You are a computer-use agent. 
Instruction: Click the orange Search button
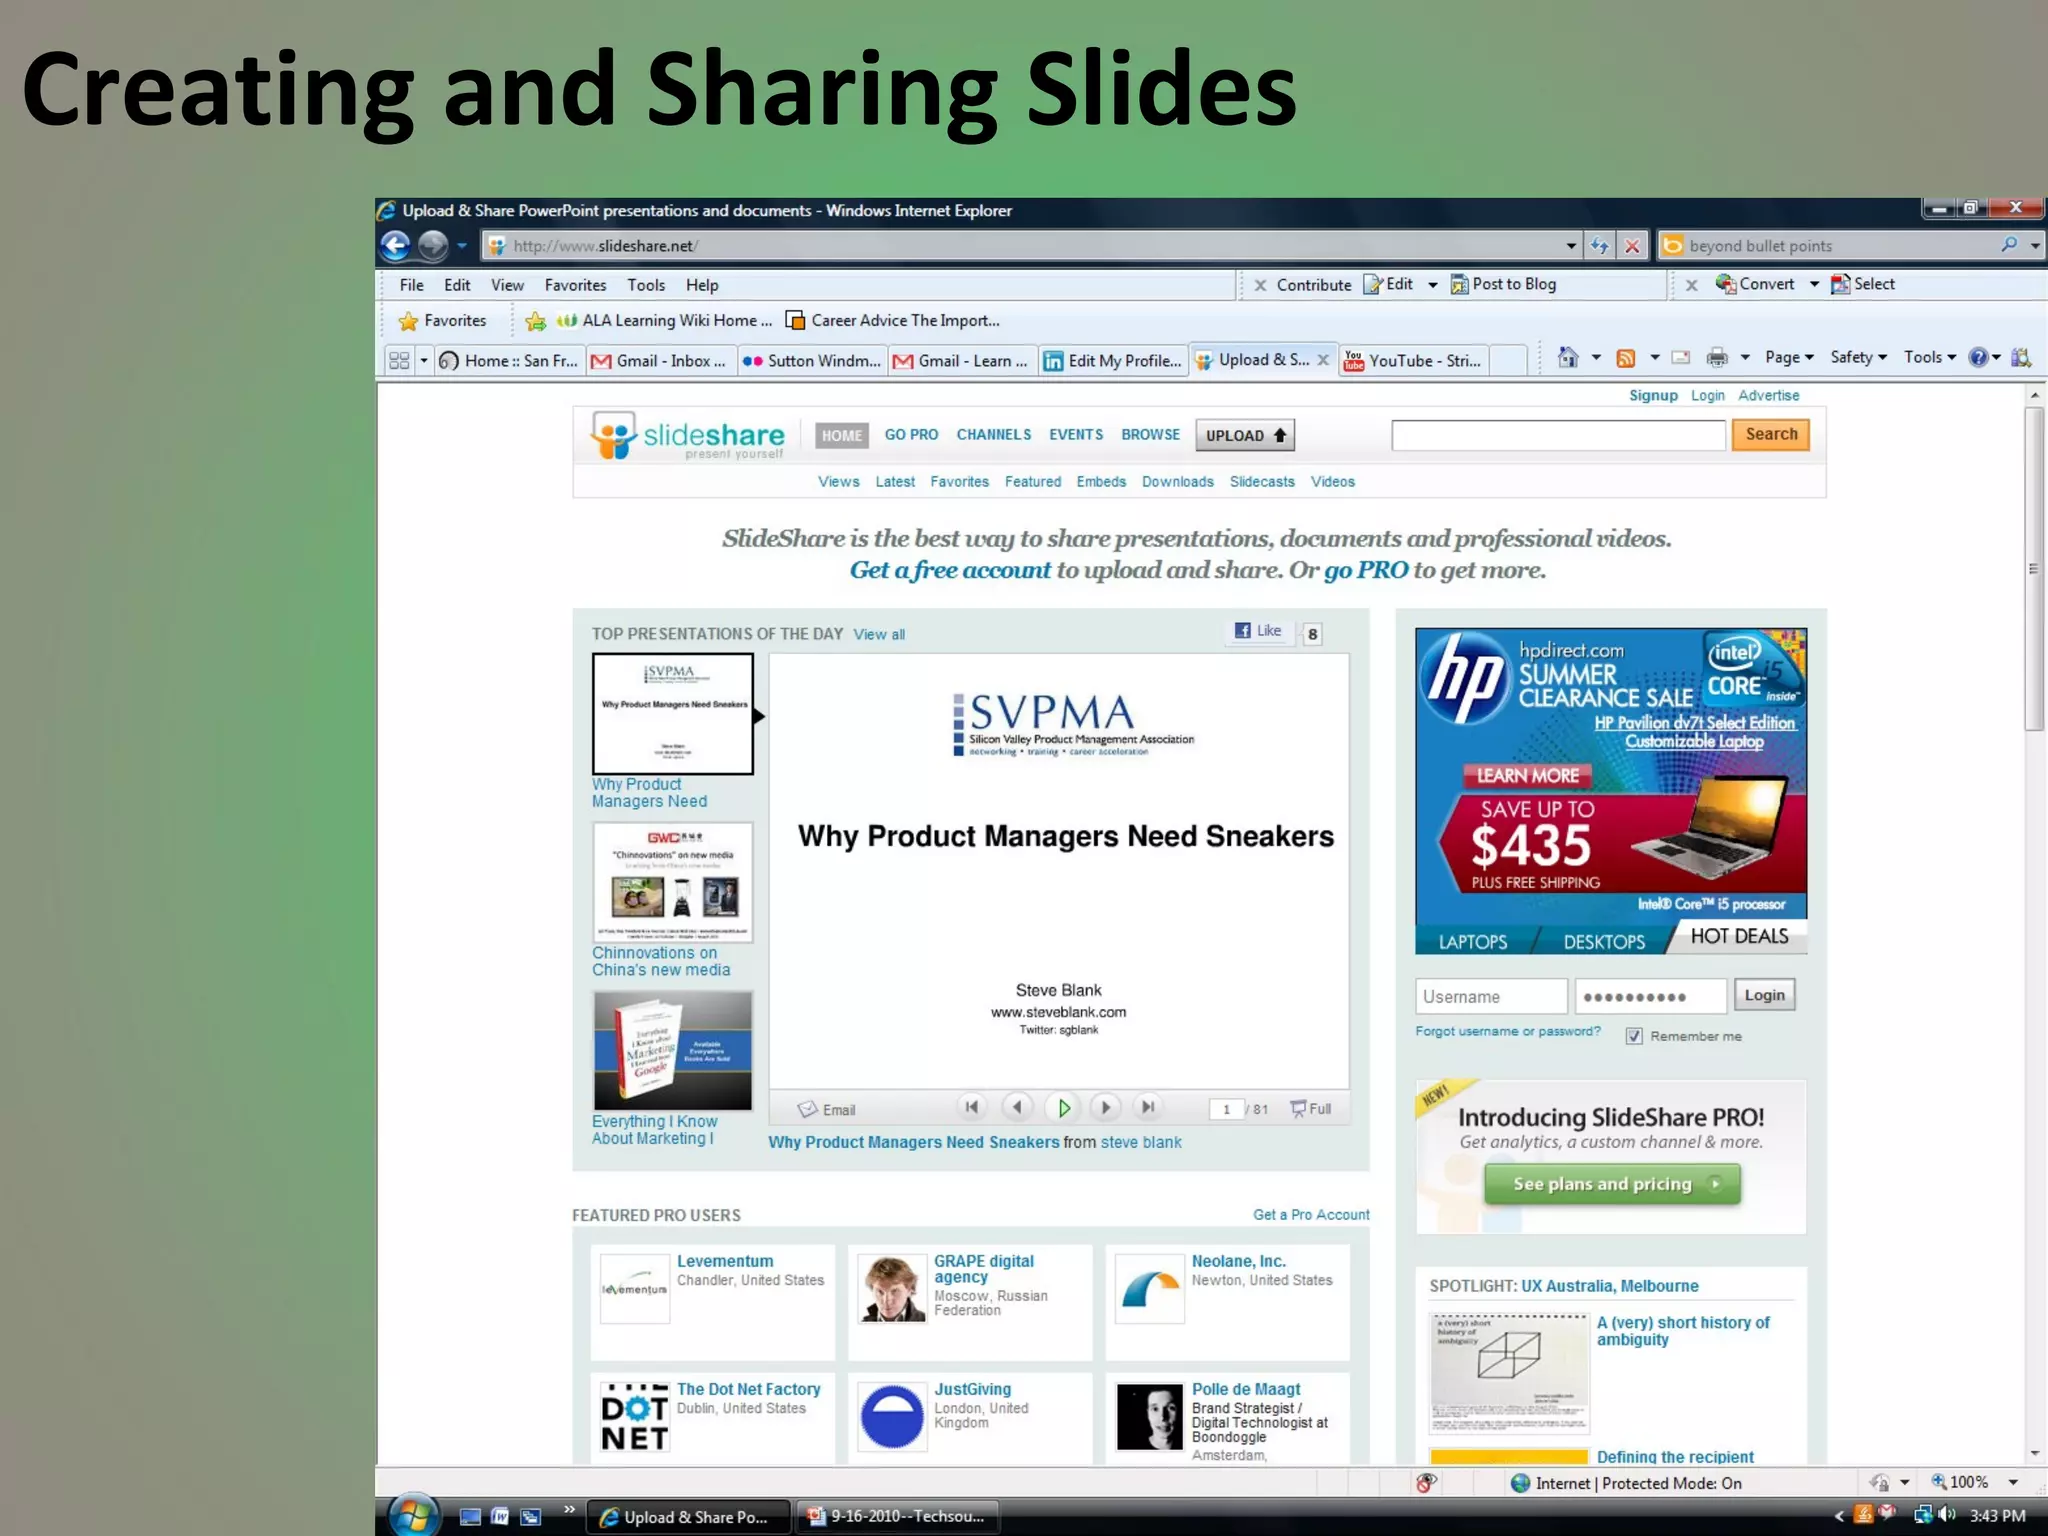tap(1771, 434)
